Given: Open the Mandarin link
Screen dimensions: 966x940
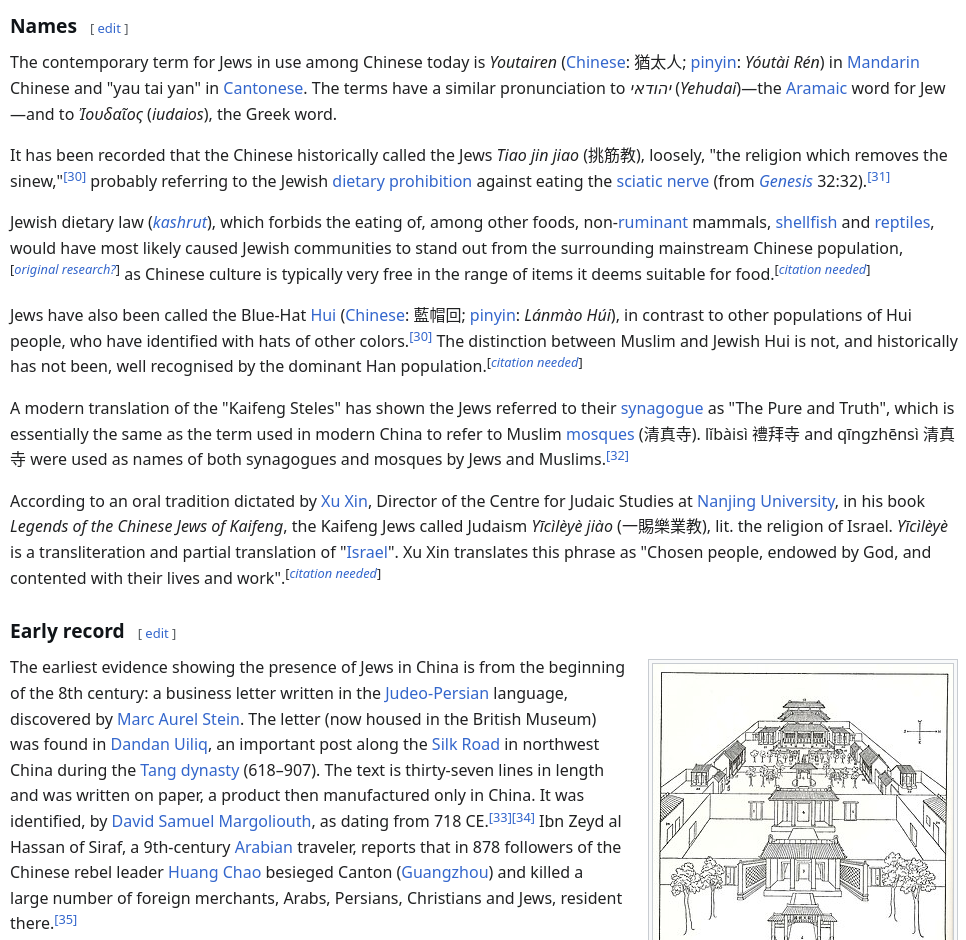Looking at the screenshot, I should point(883,62).
